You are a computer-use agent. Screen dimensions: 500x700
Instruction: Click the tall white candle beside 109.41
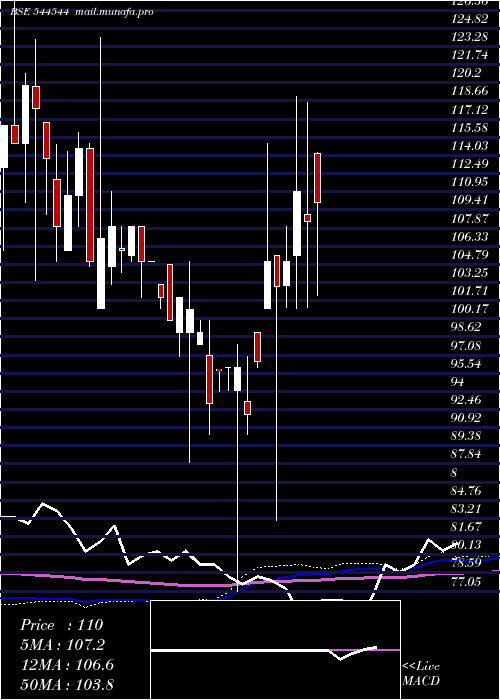[297, 223]
